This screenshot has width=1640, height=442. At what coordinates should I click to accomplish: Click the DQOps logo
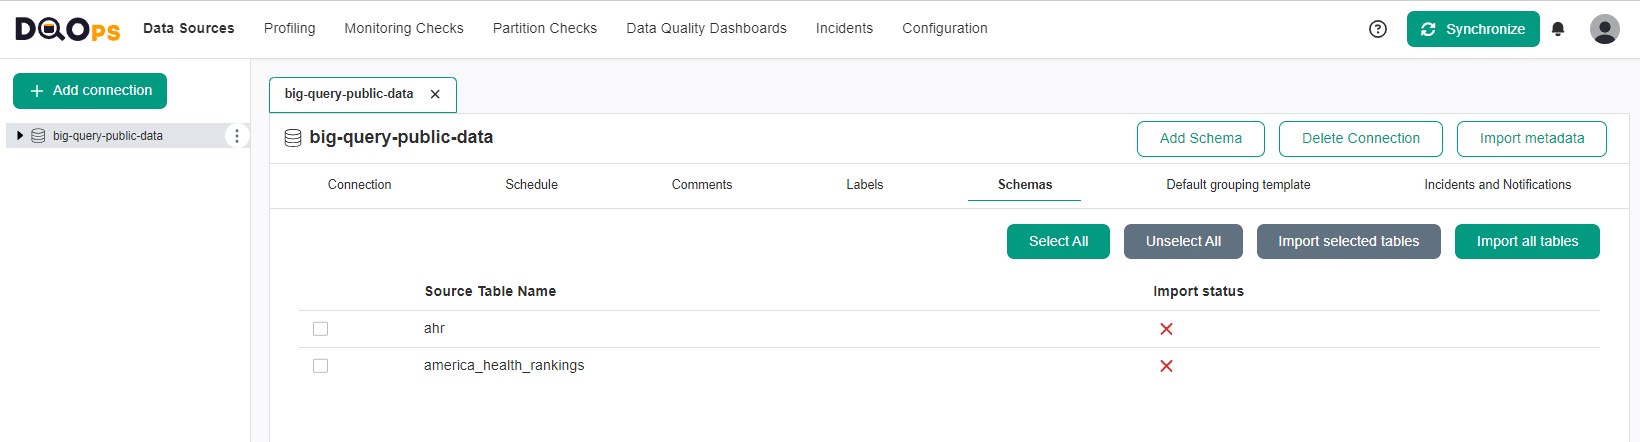(68, 29)
